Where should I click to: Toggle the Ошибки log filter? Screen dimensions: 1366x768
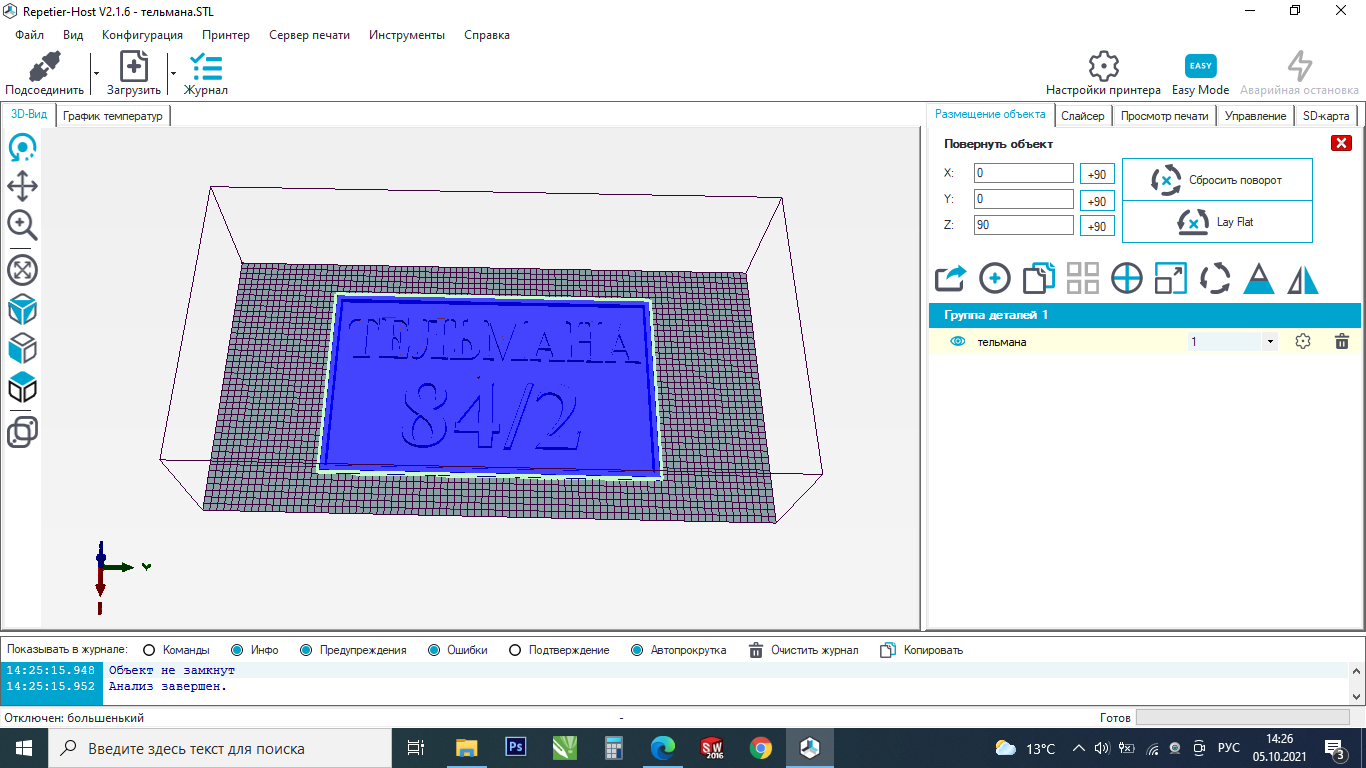tap(434, 650)
